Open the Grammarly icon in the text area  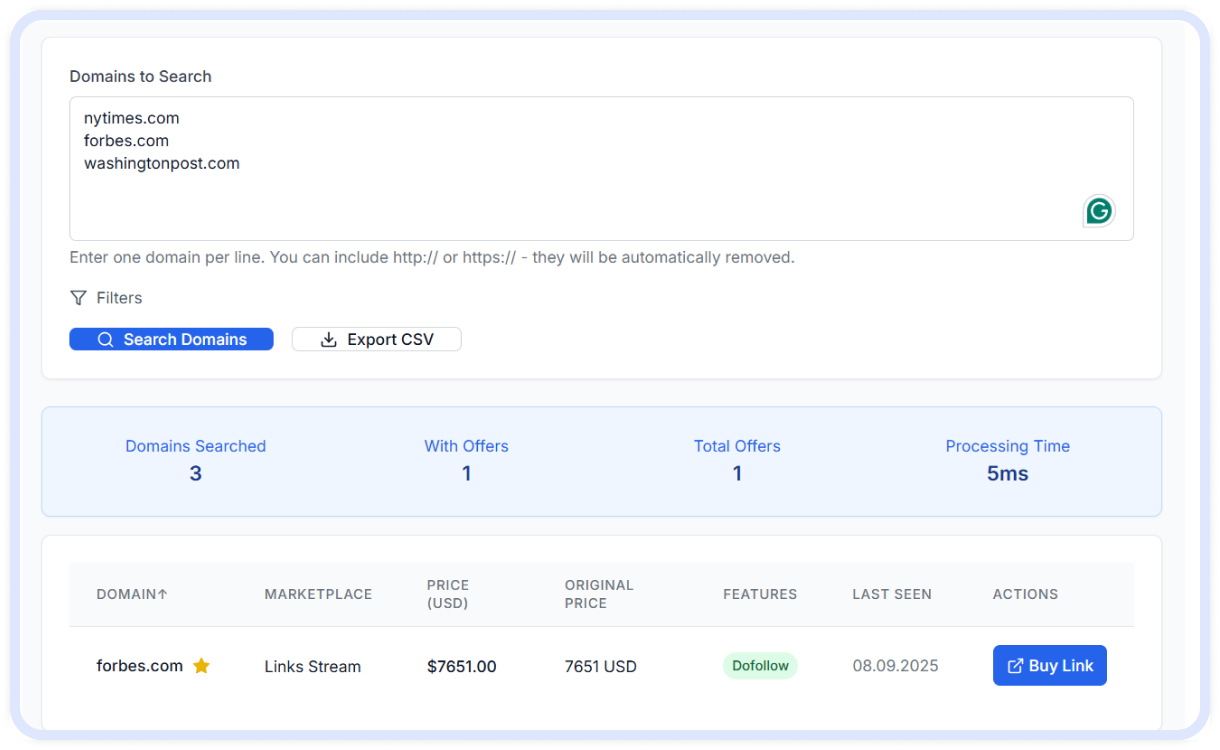coord(1098,211)
